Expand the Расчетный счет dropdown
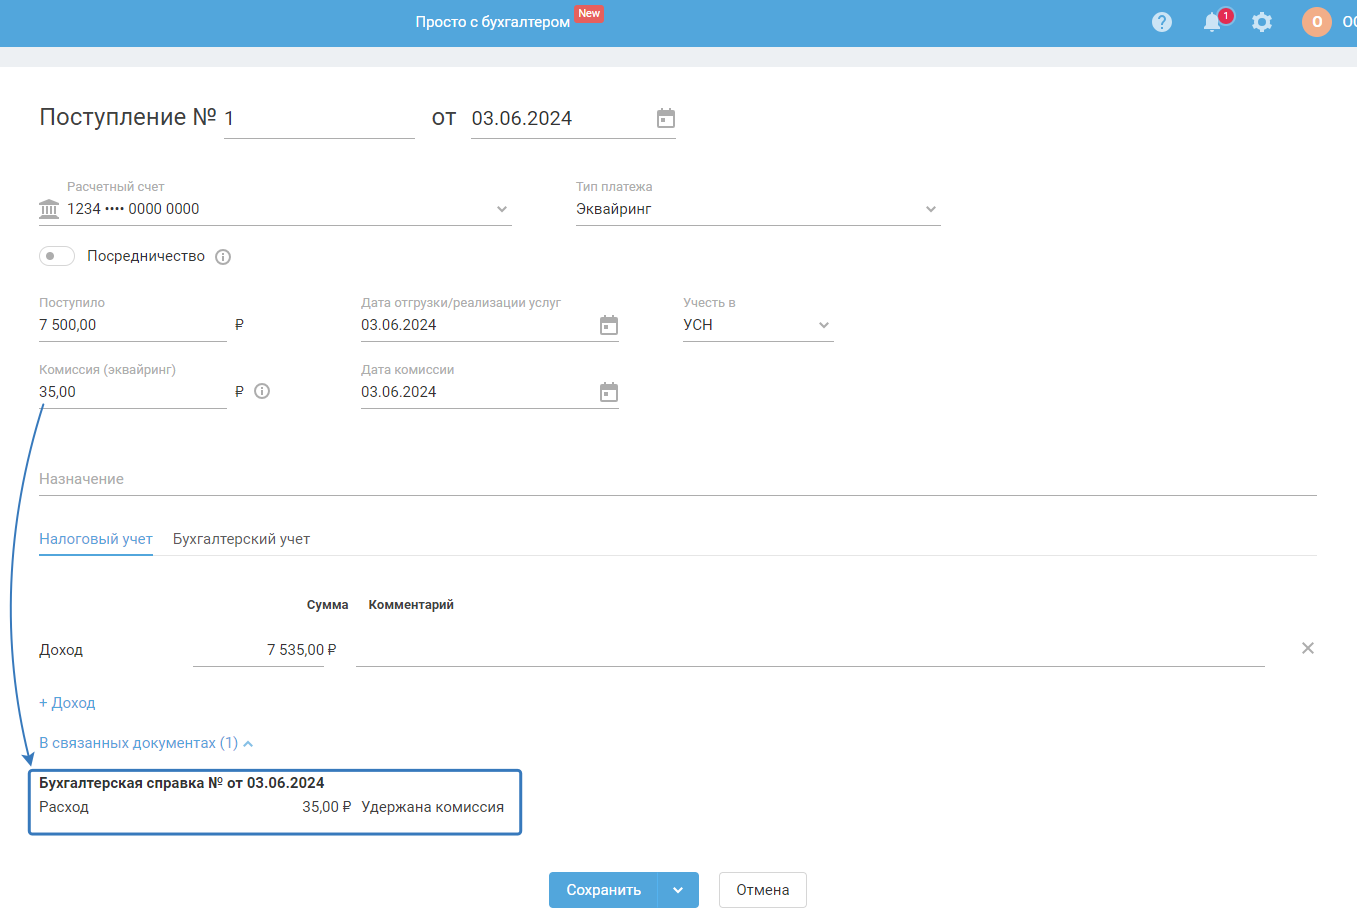Viewport: 1357px width, 915px height. [x=502, y=209]
